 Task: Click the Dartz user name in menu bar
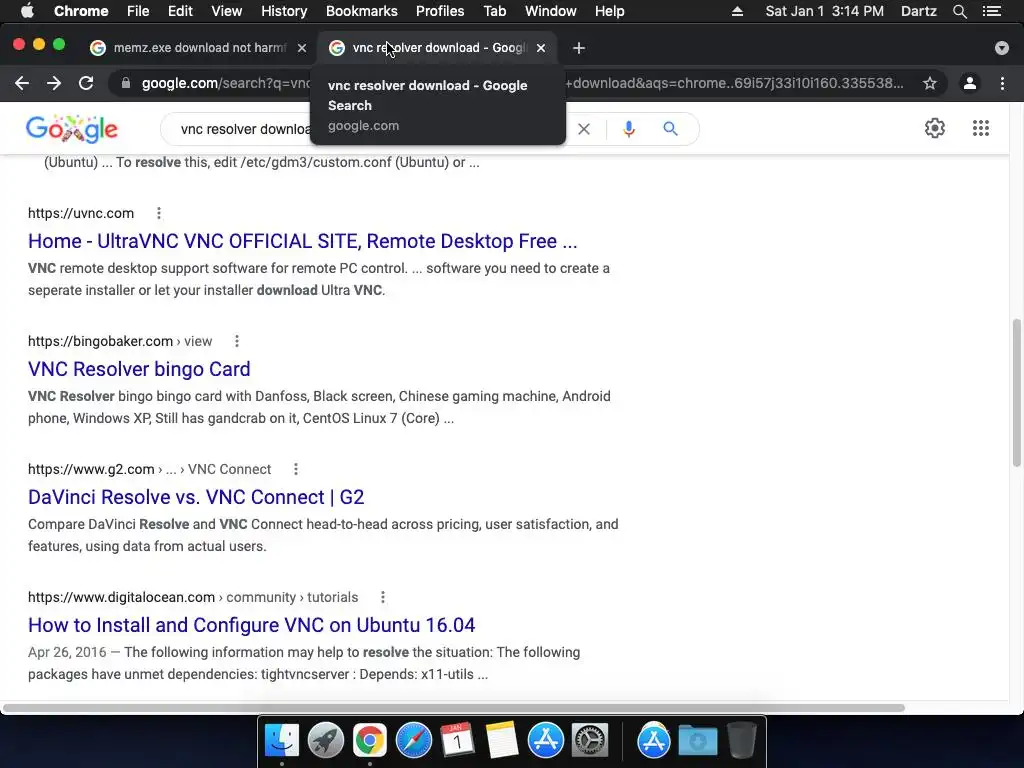click(x=919, y=11)
